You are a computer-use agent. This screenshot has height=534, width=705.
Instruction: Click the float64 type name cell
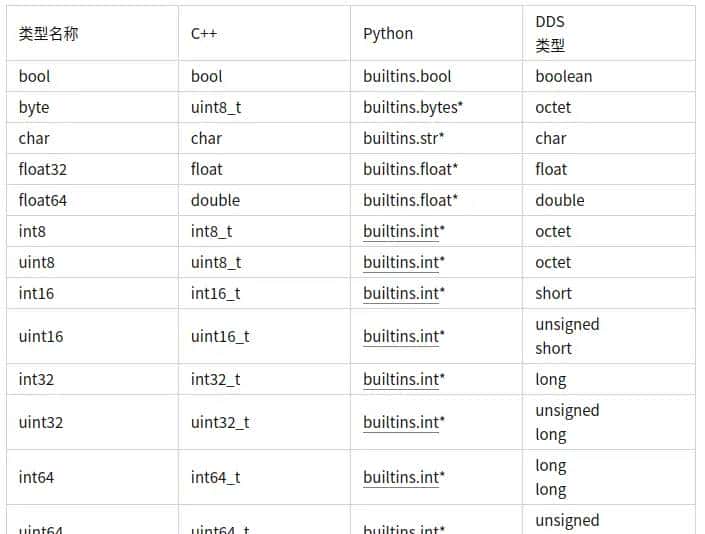[43, 201]
